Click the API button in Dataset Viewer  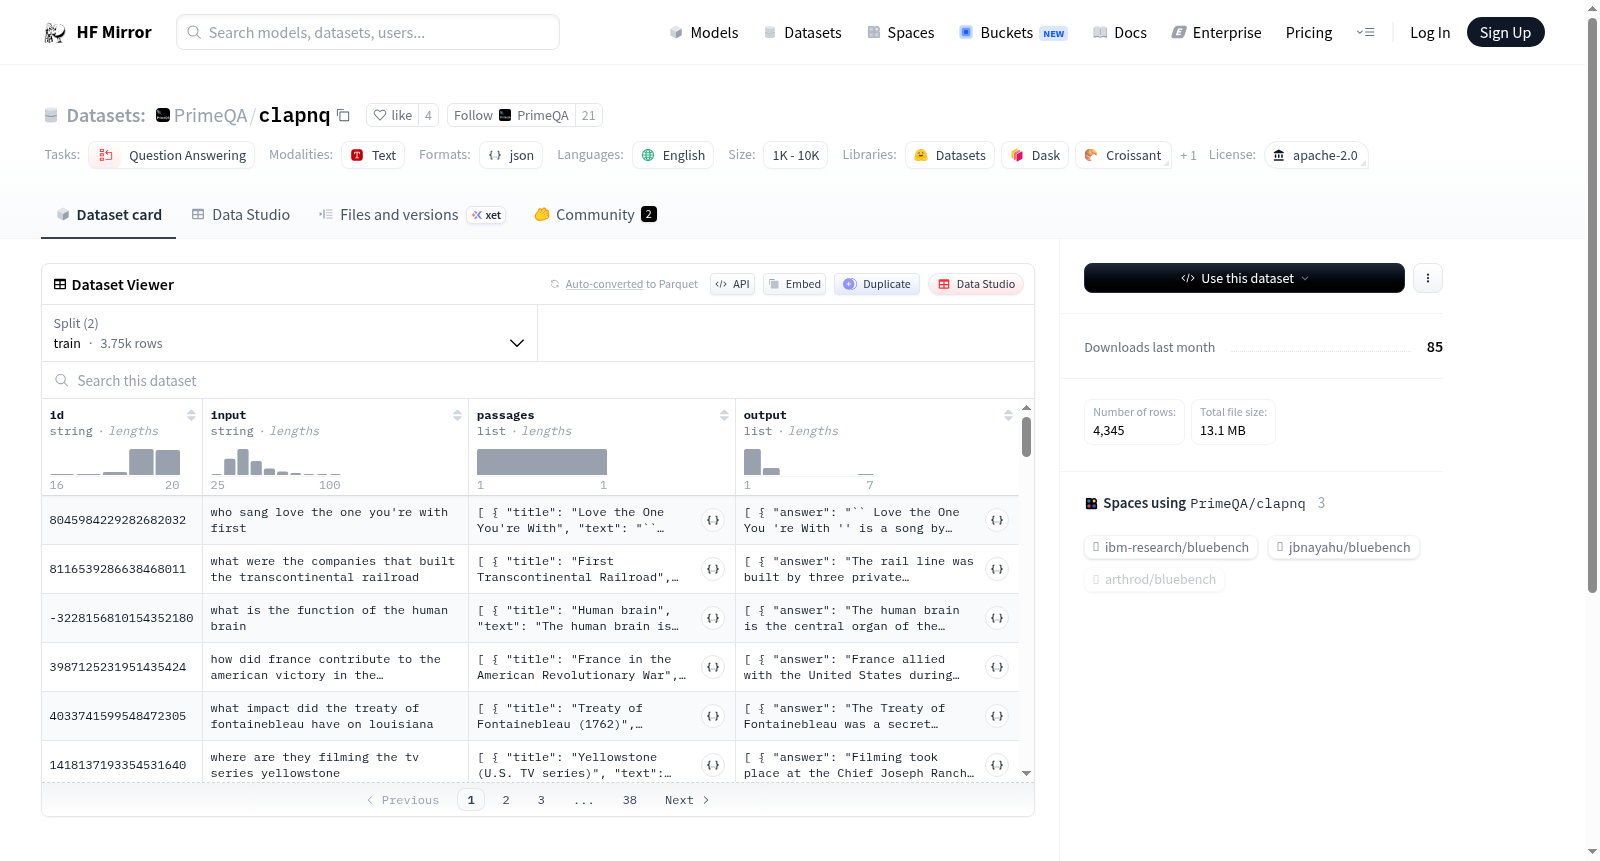click(732, 284)
